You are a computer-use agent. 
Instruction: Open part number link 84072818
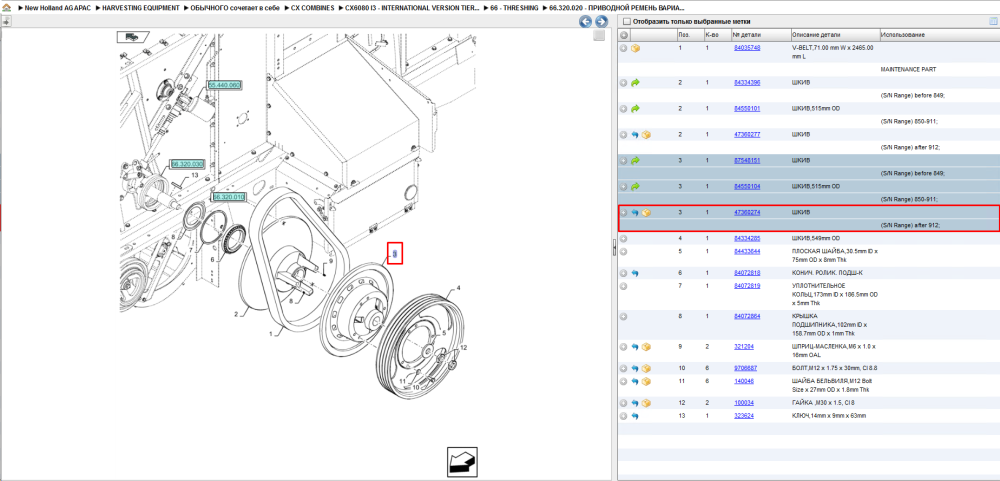pyautogui.click(x=747, y=273)
